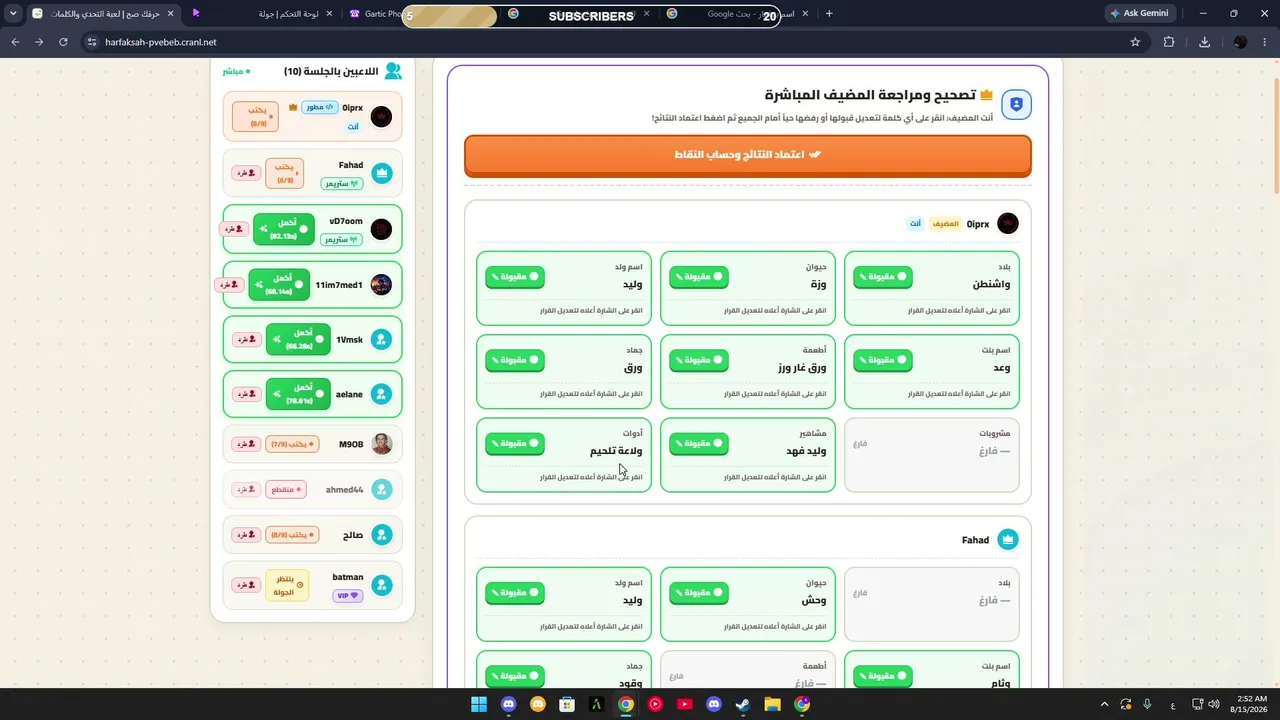Open the Chrome extensions puzzle icon

[1169, 42]
